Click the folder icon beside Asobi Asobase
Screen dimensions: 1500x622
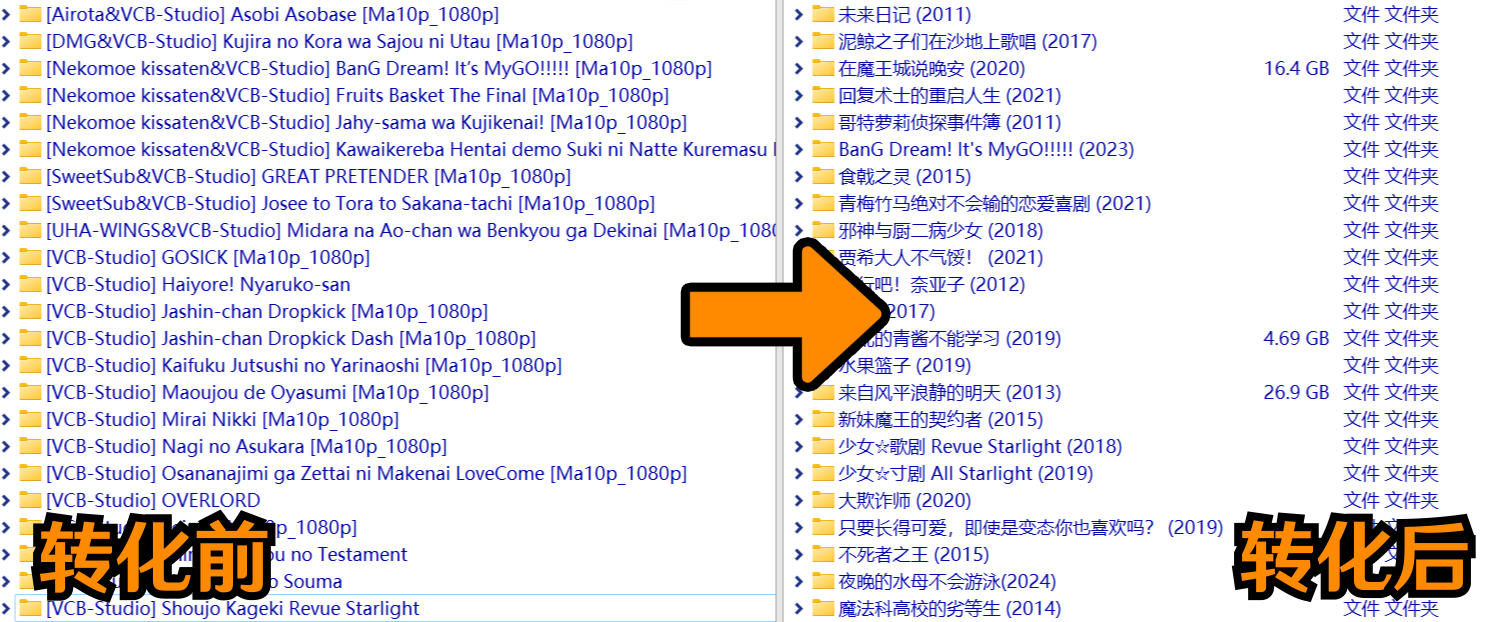click(x=30, y=15)
